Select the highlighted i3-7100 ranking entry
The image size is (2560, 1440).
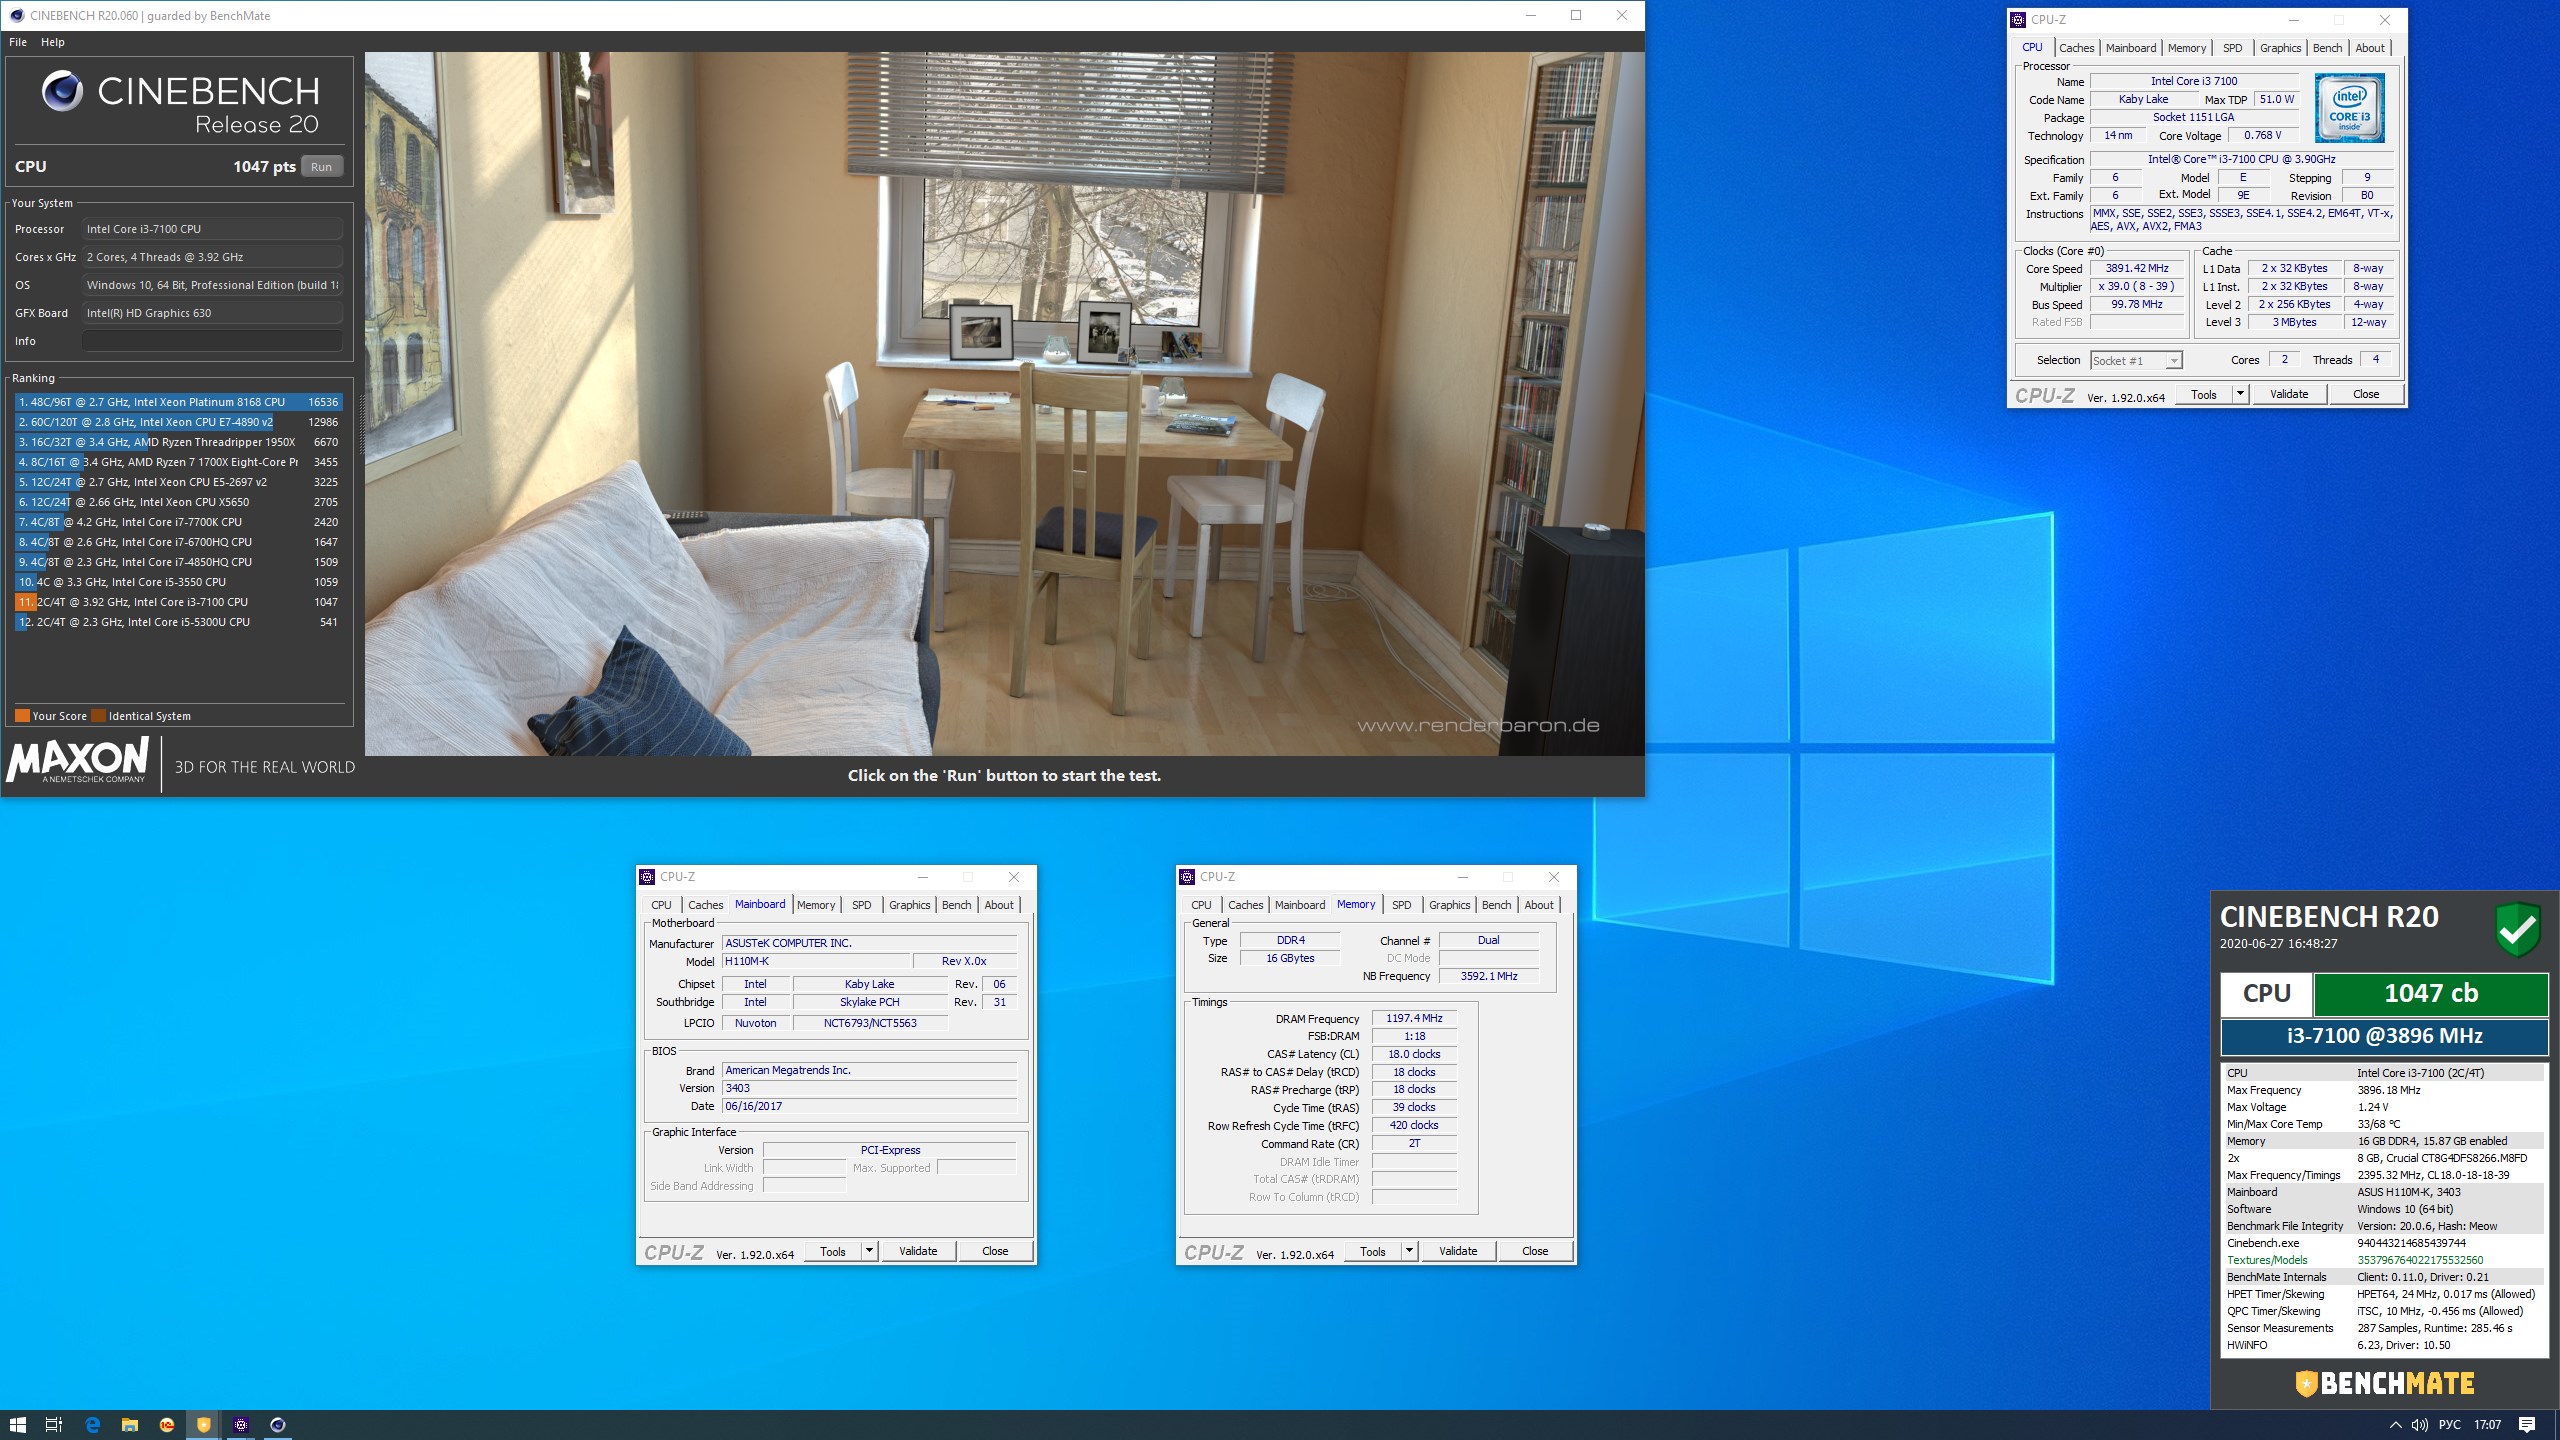tap(178, 602)
